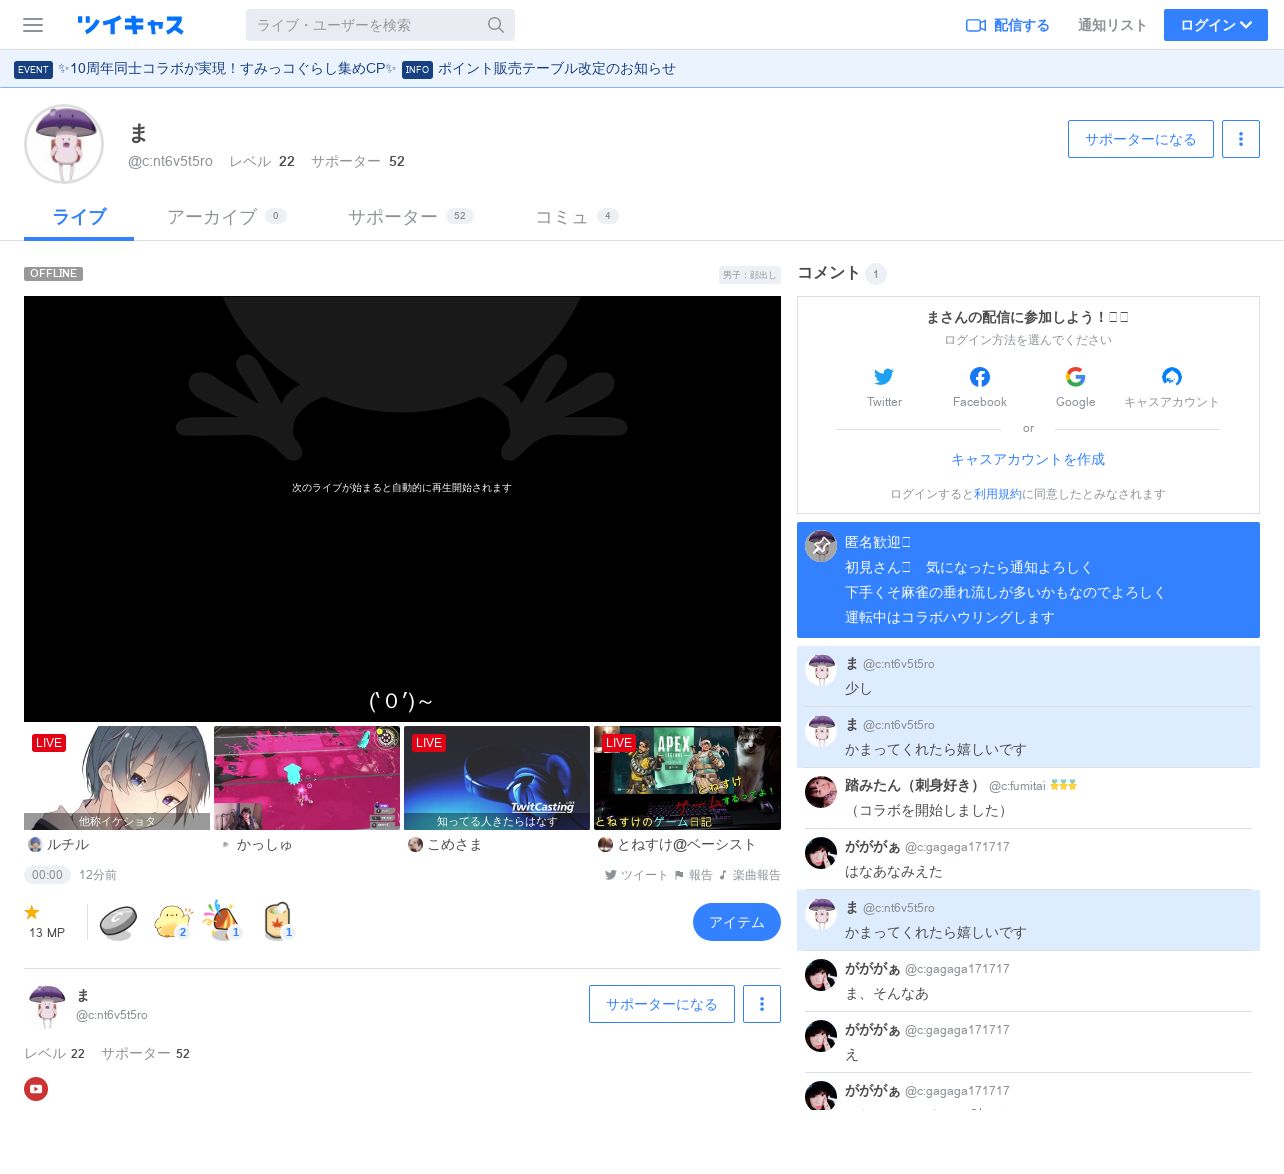
Task: Expand the ログイン dropdown button
Action: (1215, 25)
